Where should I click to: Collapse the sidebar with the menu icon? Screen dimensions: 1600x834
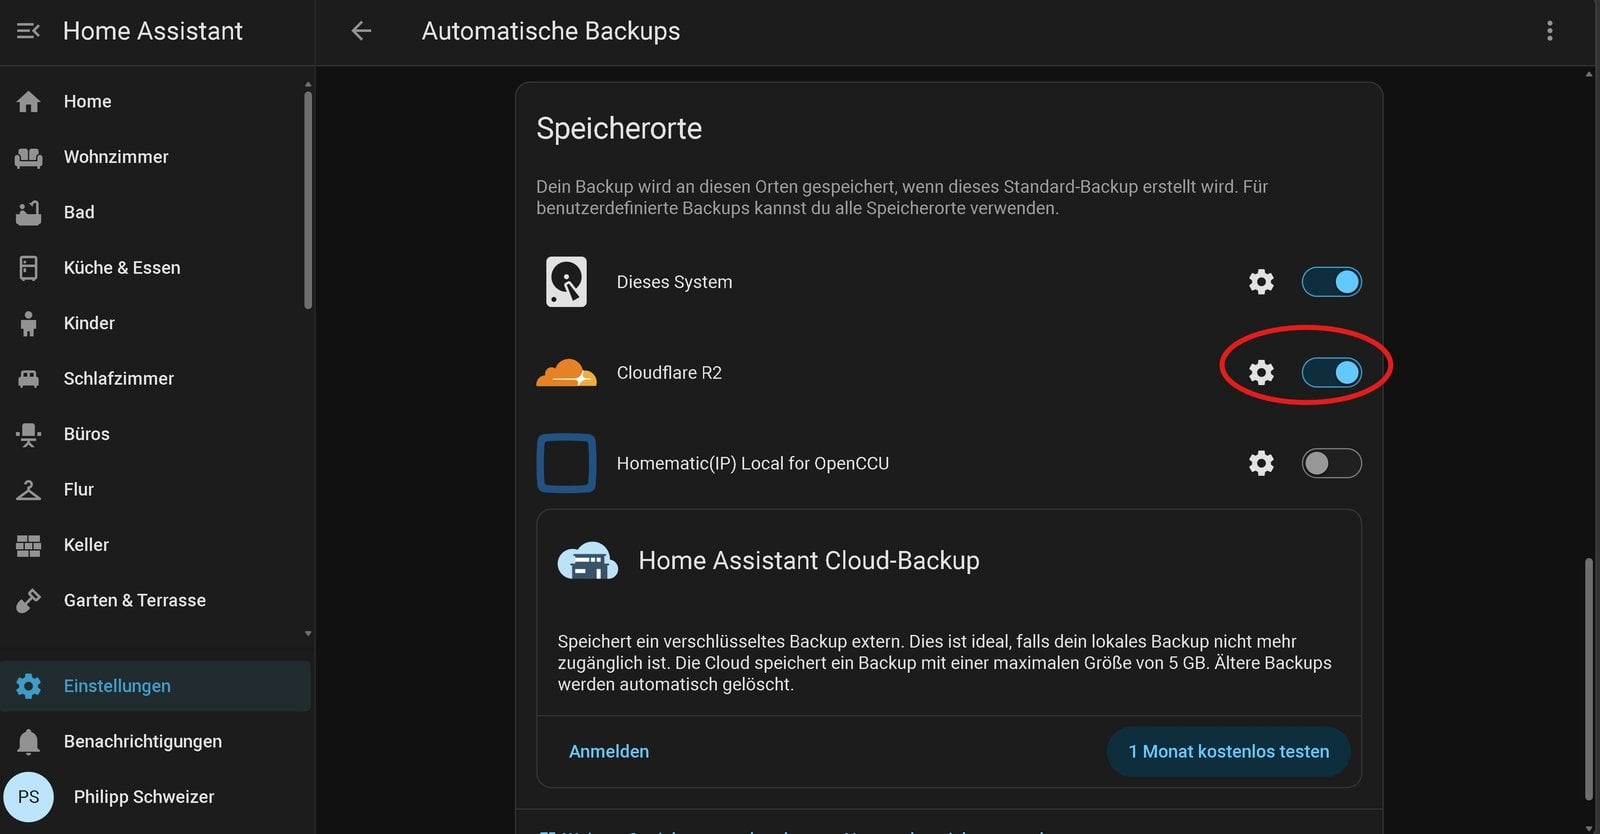28,31
